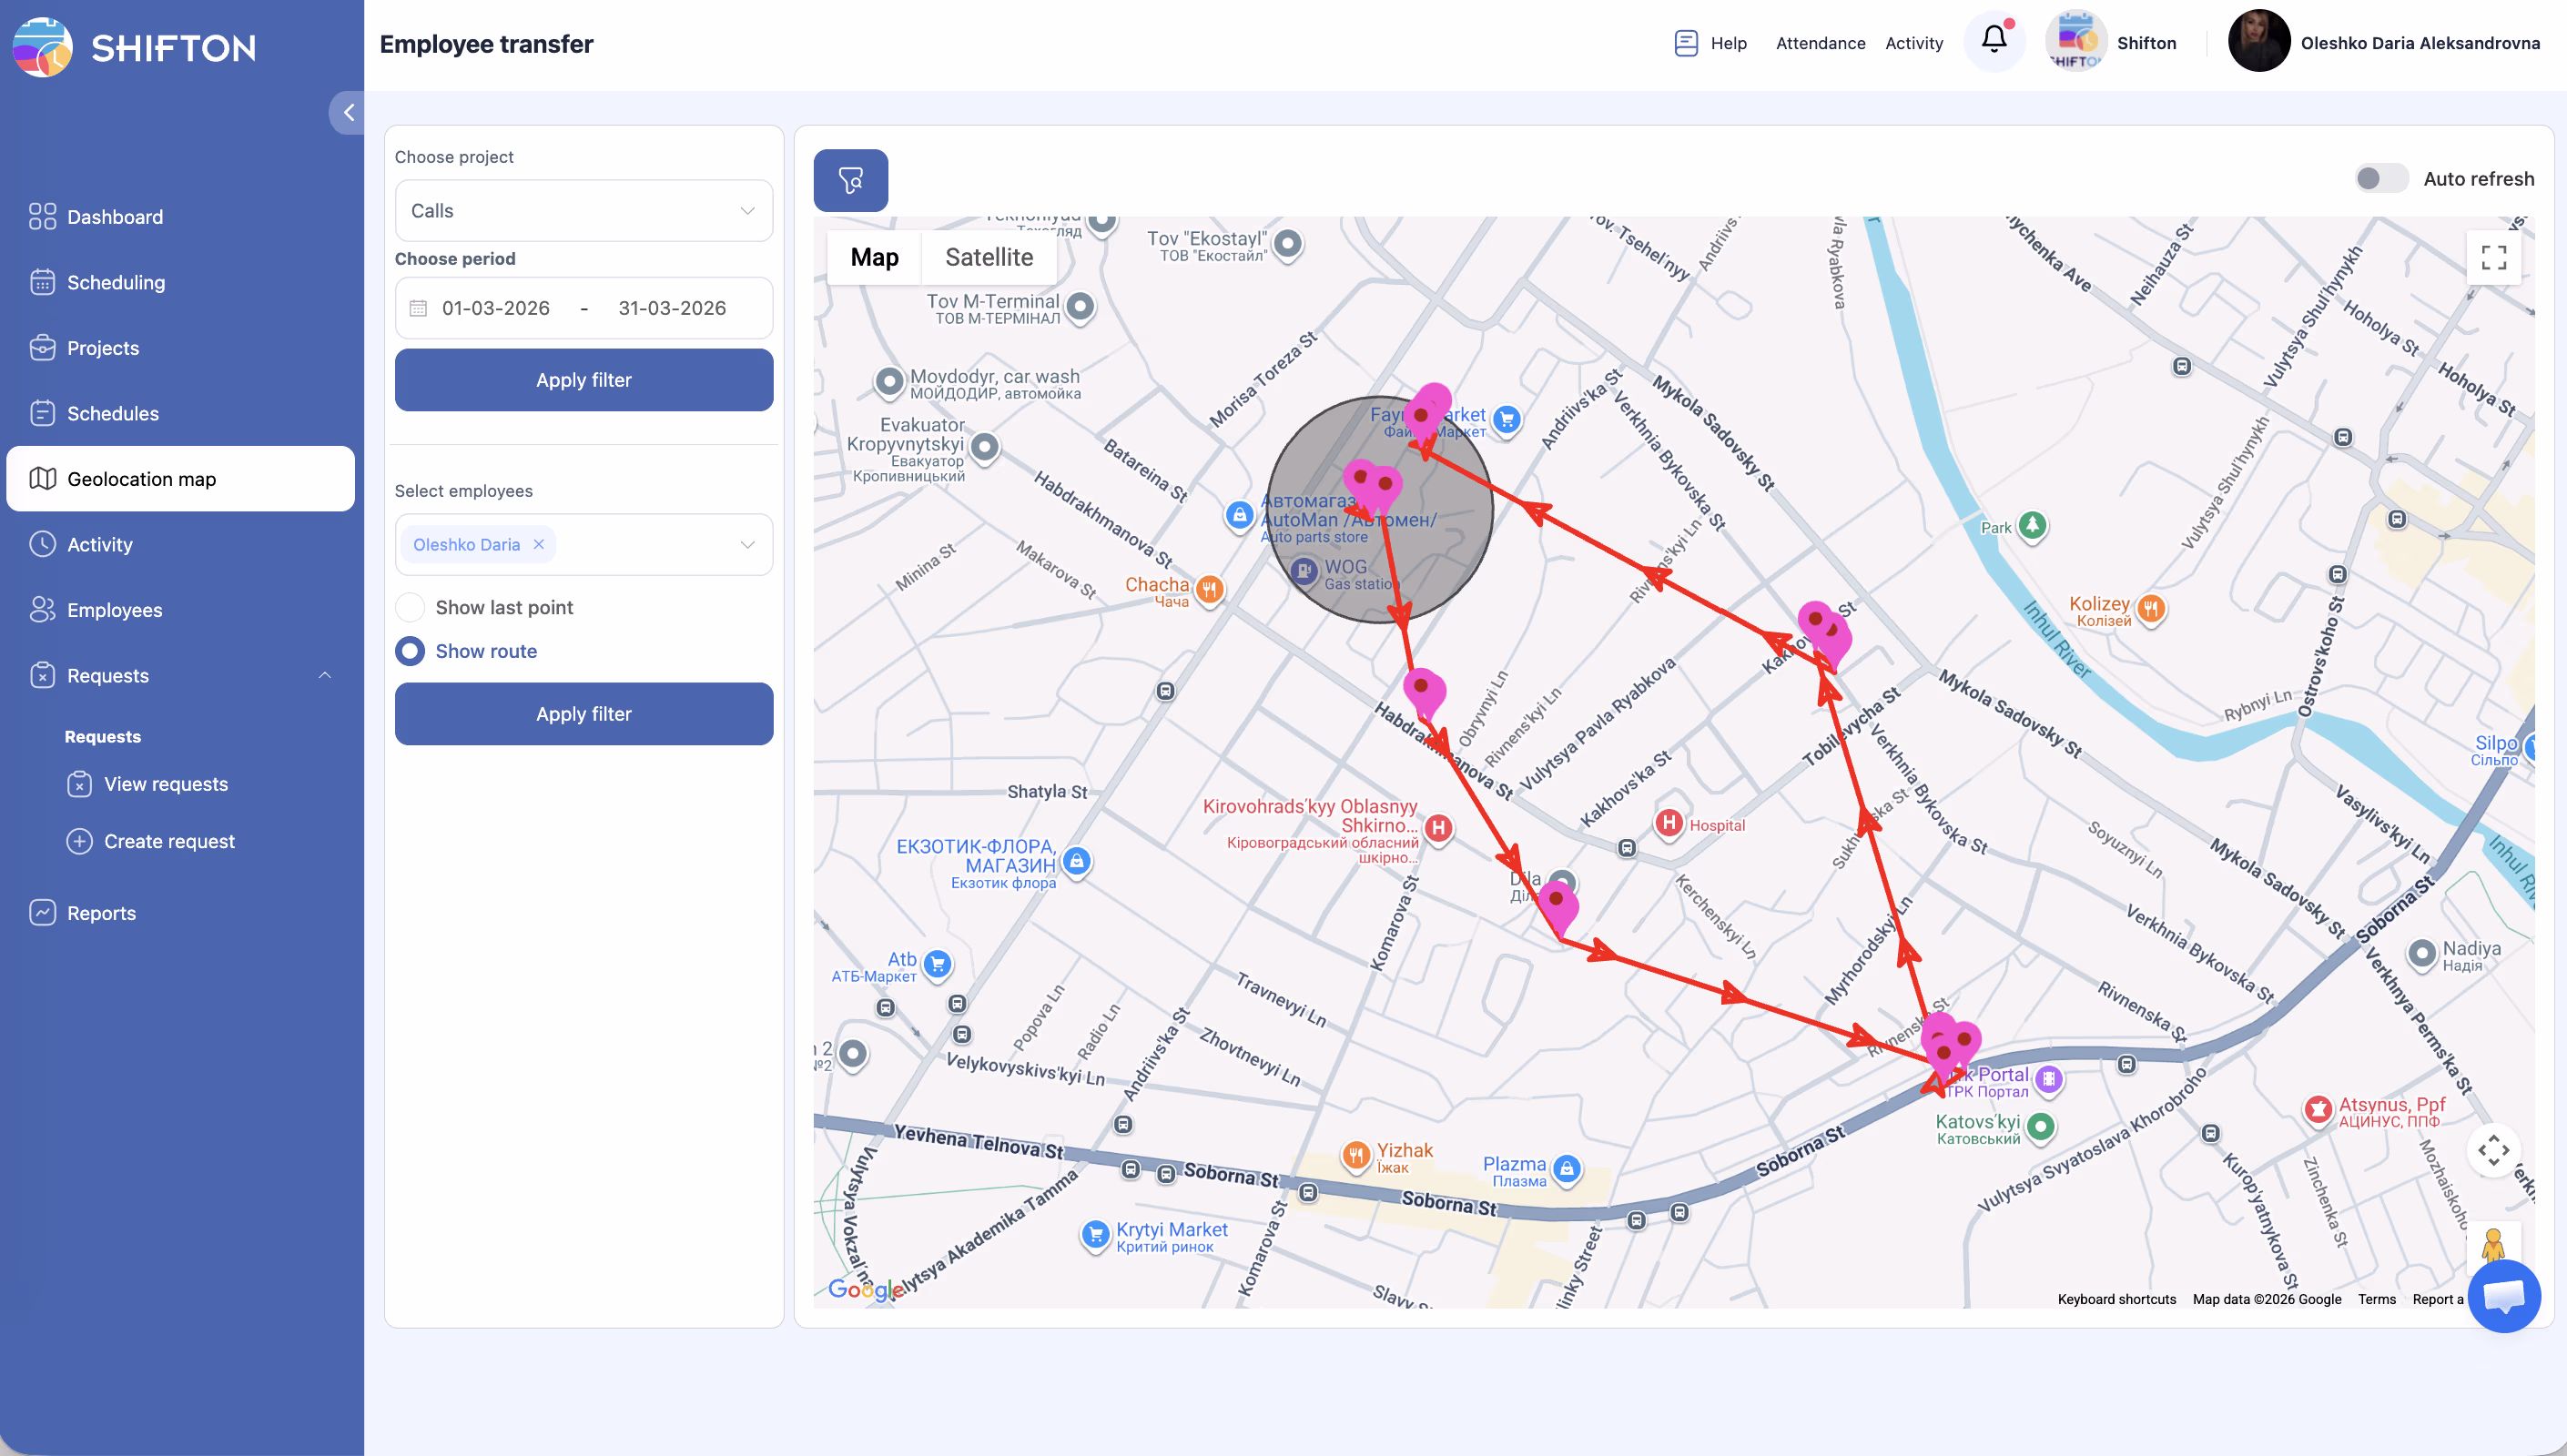Click the map camera controls icon
The height and width of the screenshot is (1456, 2567).
click(x=2493, y=1150)
